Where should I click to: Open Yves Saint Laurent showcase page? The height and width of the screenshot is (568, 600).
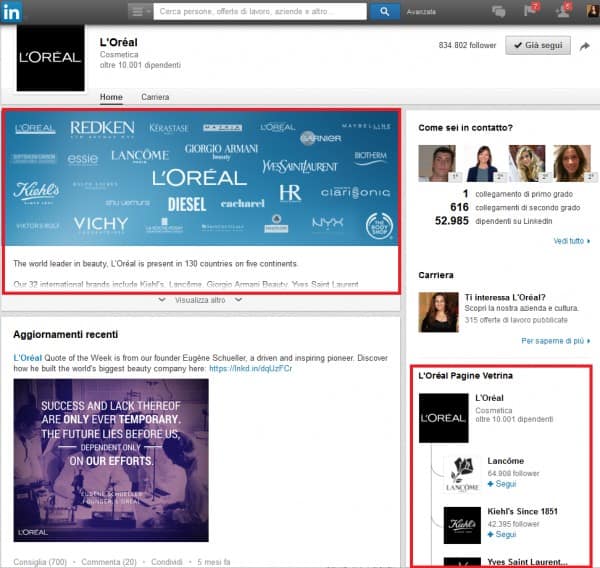coord(527,562)
